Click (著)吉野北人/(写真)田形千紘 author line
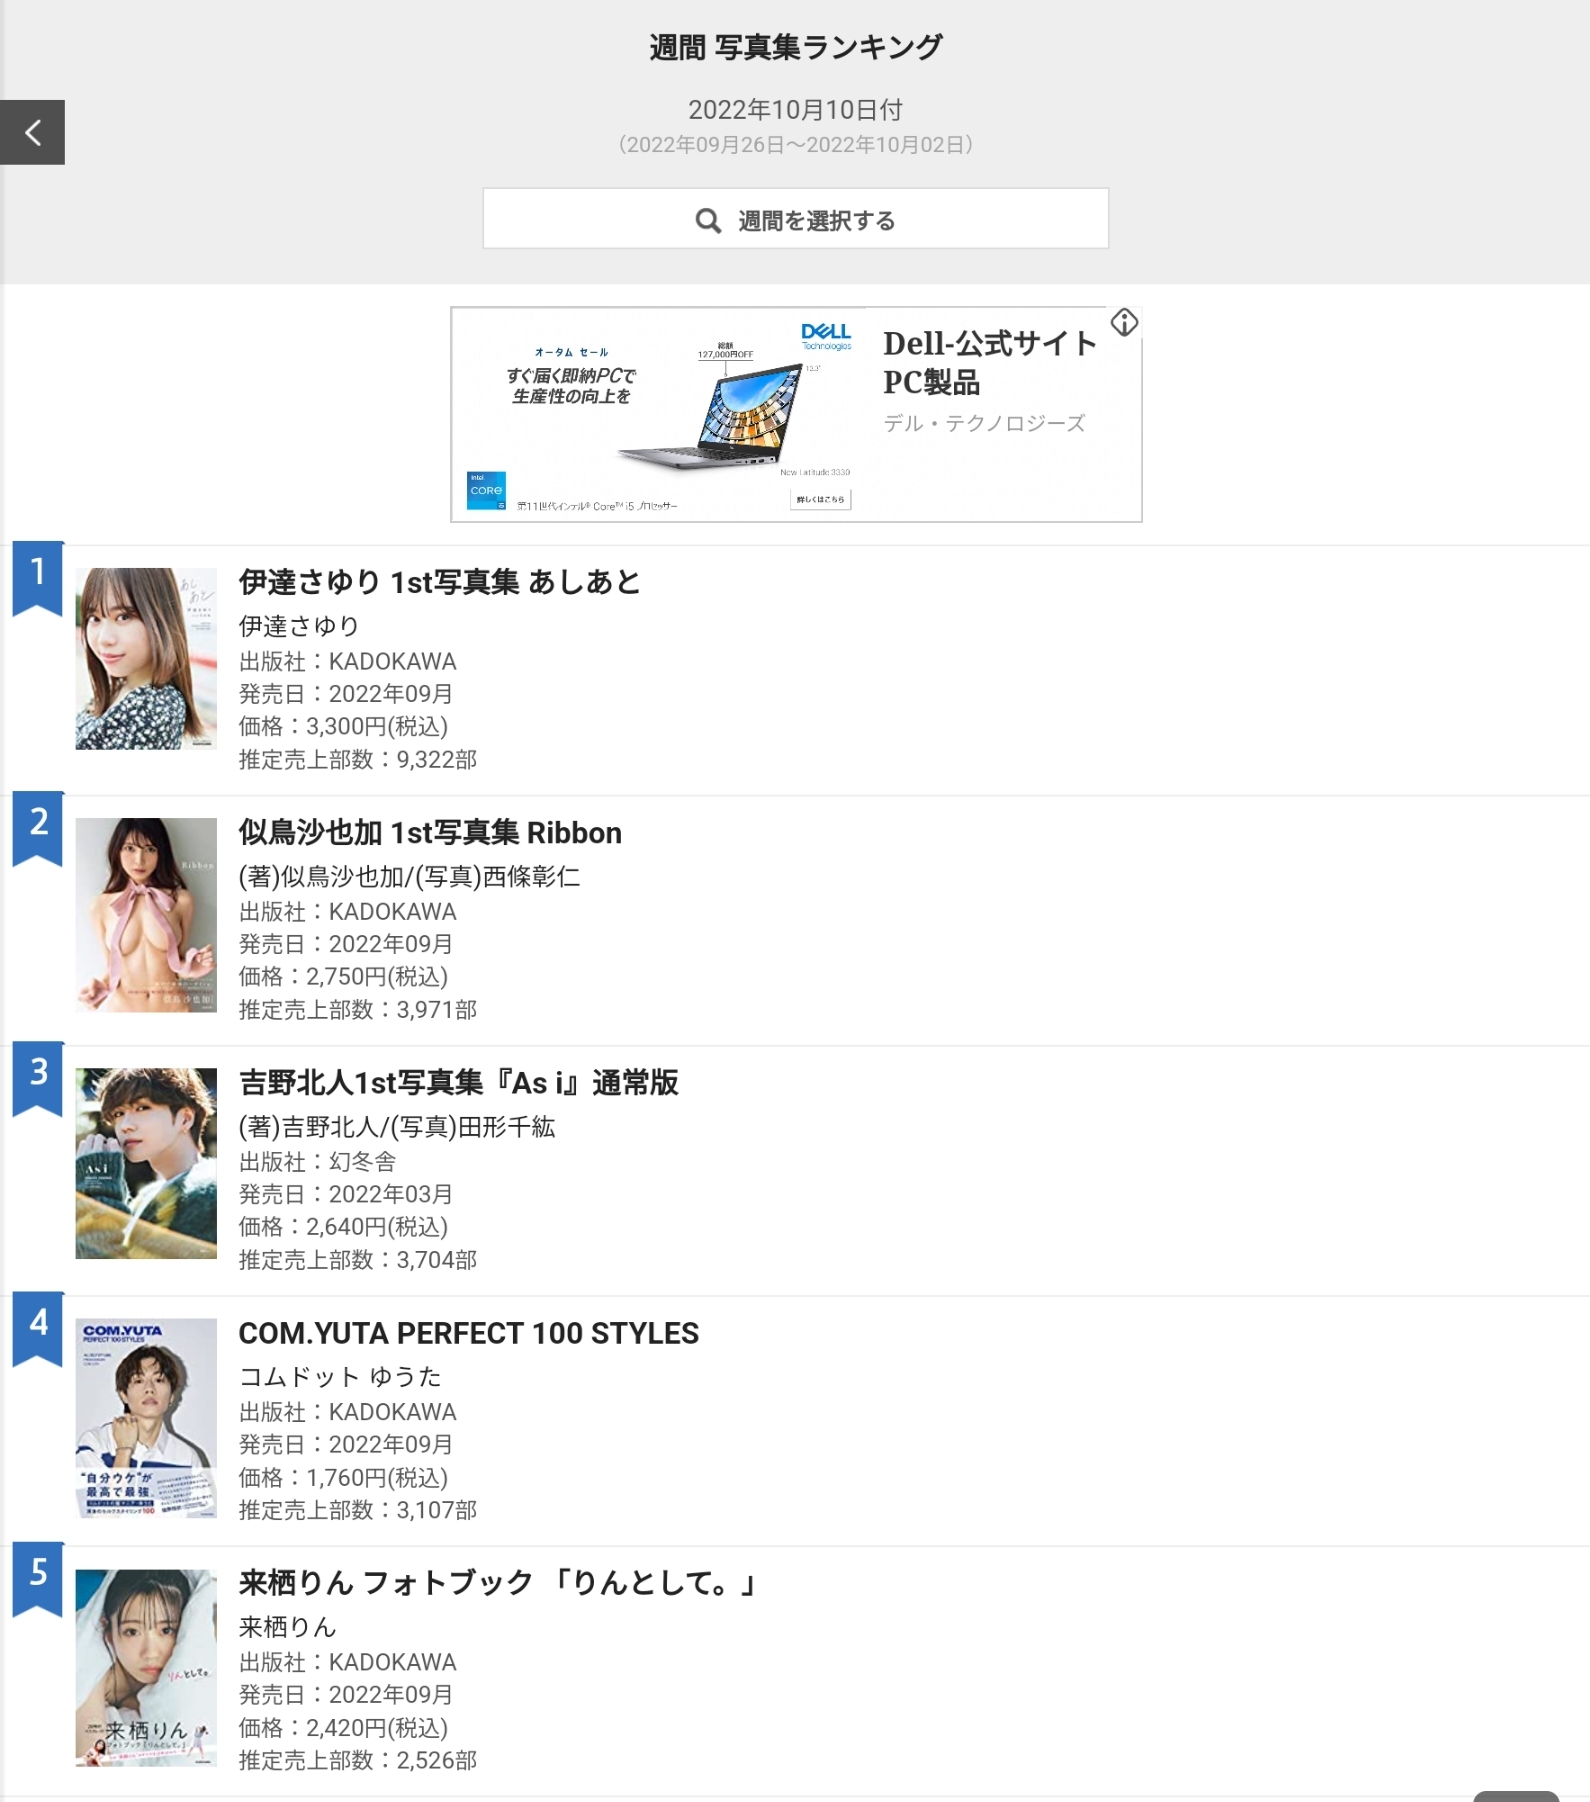The image size is (1590, 1802). [x=396, y=1127]
